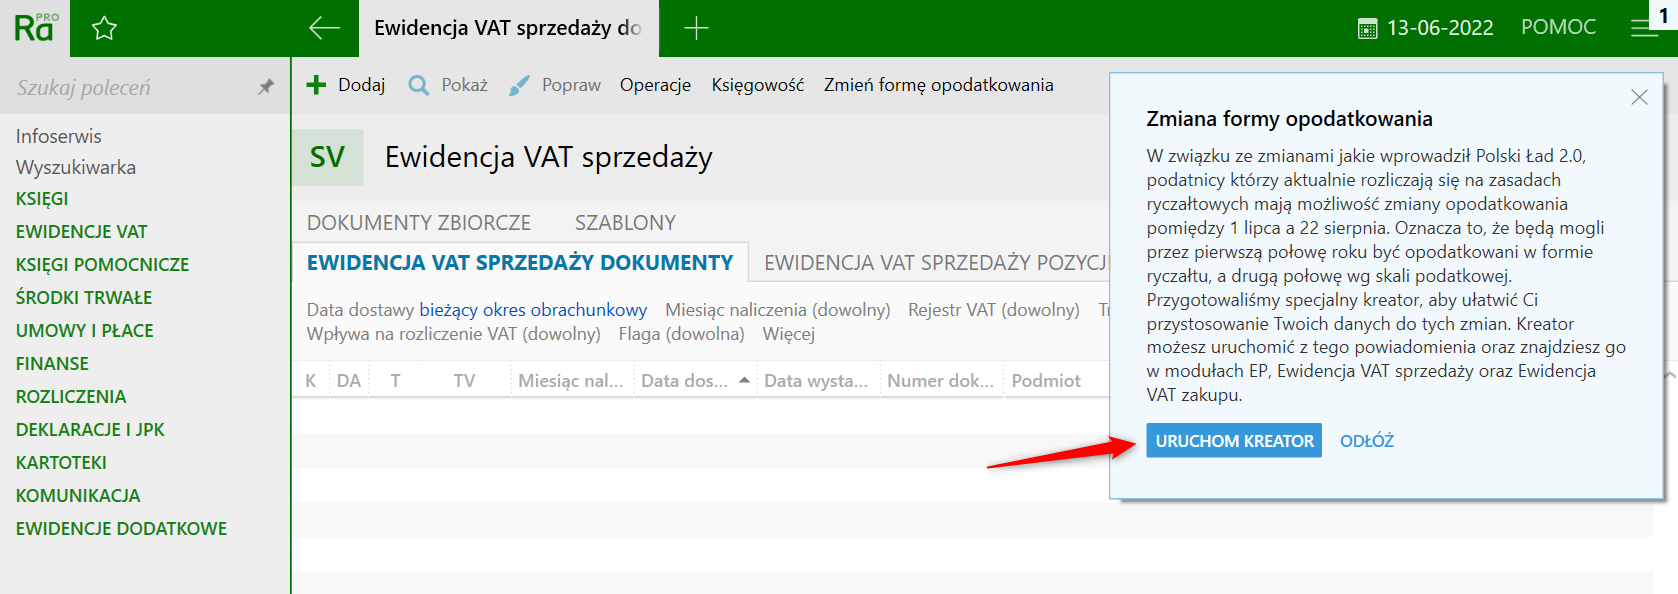
Task: Click K column header
Action: pos(310,380)
